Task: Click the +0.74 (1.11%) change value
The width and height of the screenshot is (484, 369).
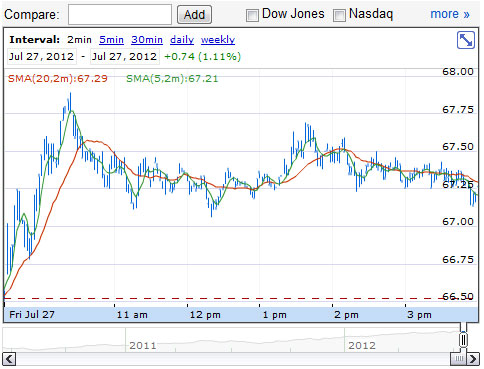Action: (203, 56)
